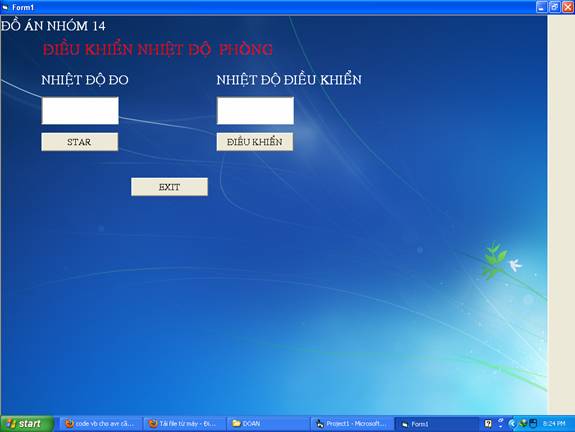Open the Windows start menu
This screenshot has width=575, height=432.
[x=27, y=424]
